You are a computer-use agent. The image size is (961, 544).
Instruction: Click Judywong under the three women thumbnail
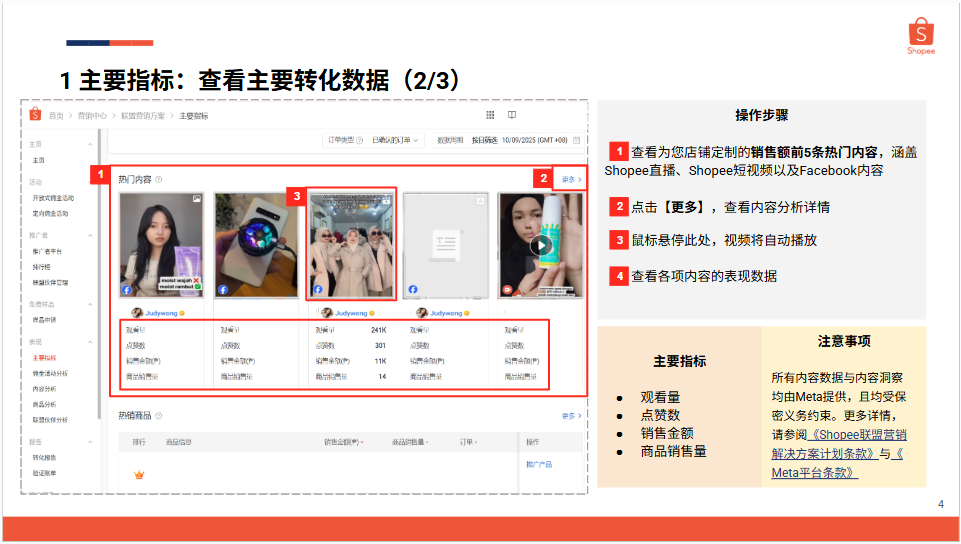(351, 313)
